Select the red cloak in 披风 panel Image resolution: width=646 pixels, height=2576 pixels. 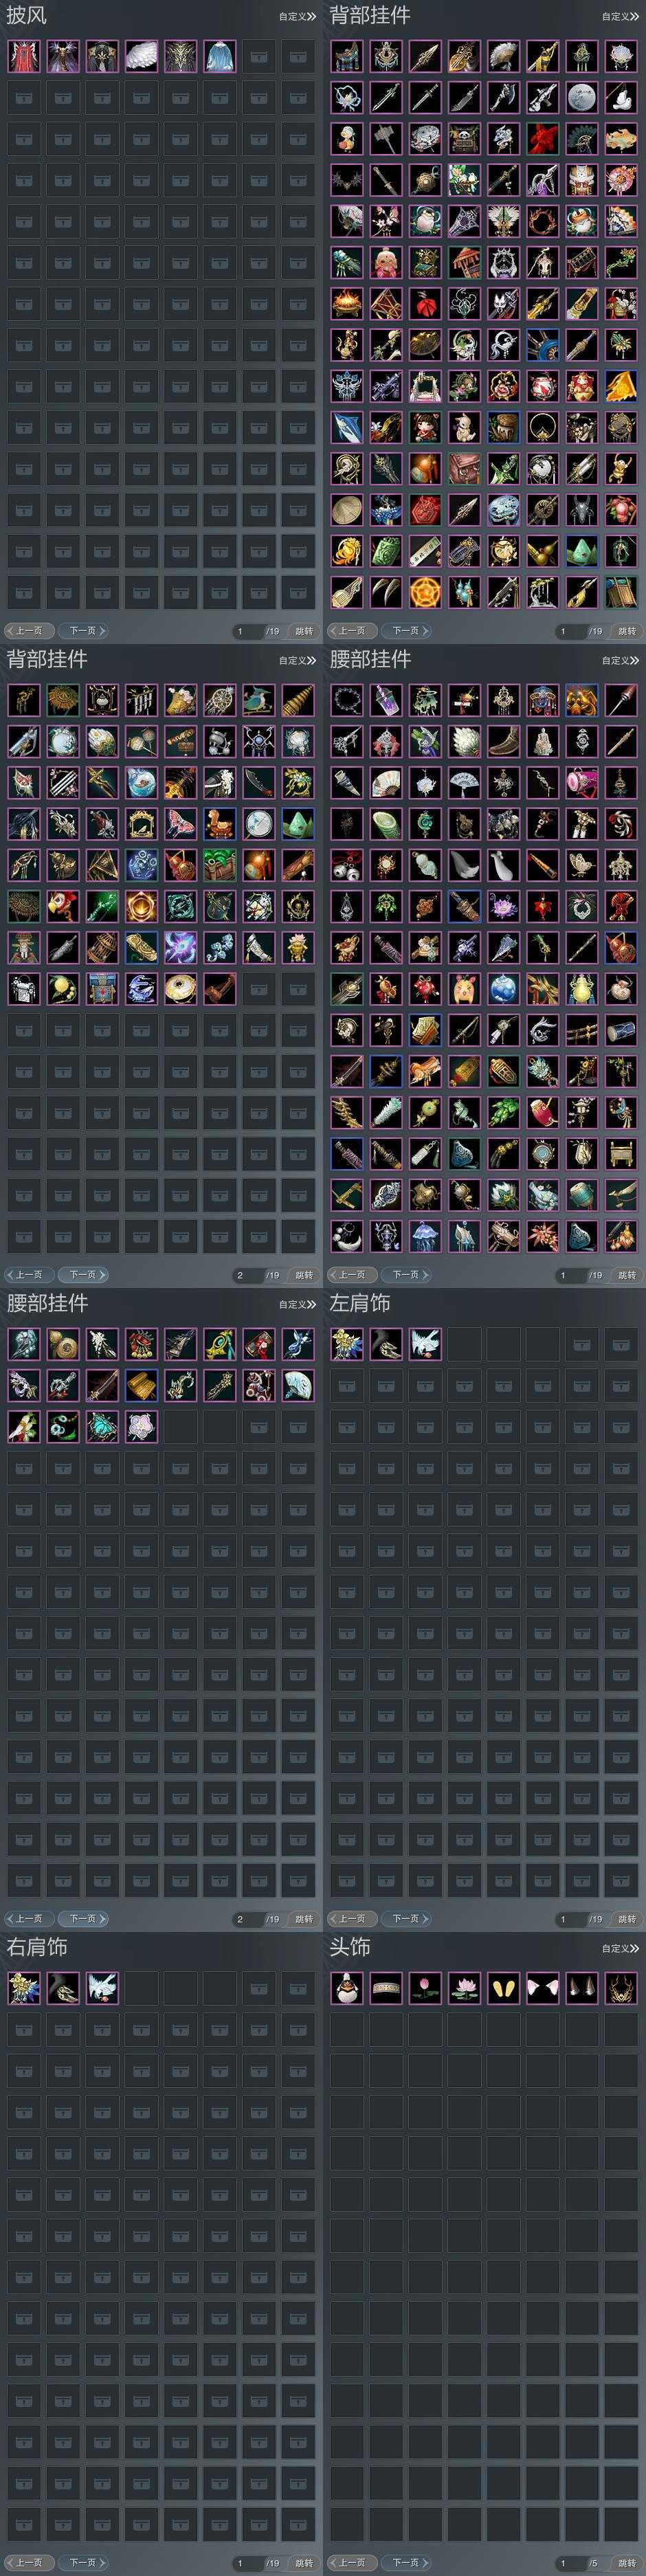(x=24, y=56)
